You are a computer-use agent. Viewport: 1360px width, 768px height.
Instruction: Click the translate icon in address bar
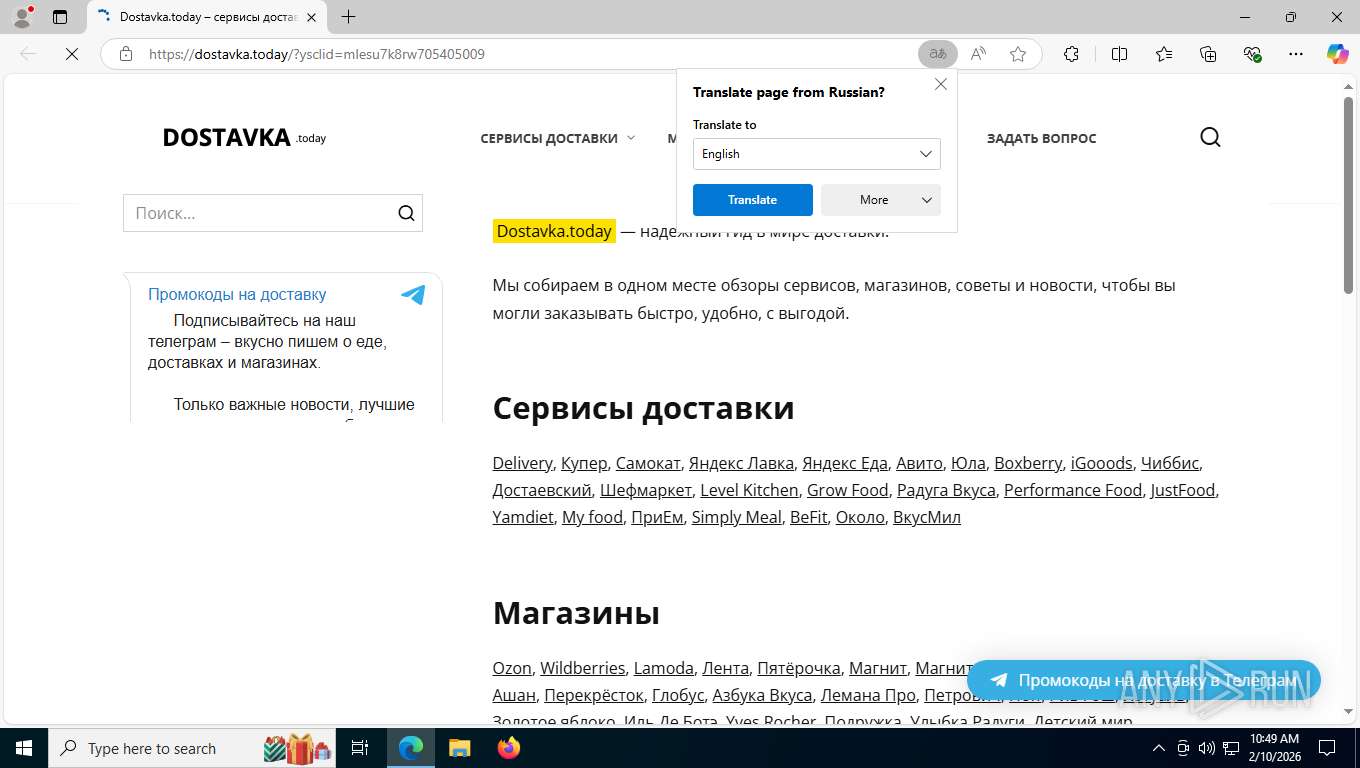click(938, 54)
